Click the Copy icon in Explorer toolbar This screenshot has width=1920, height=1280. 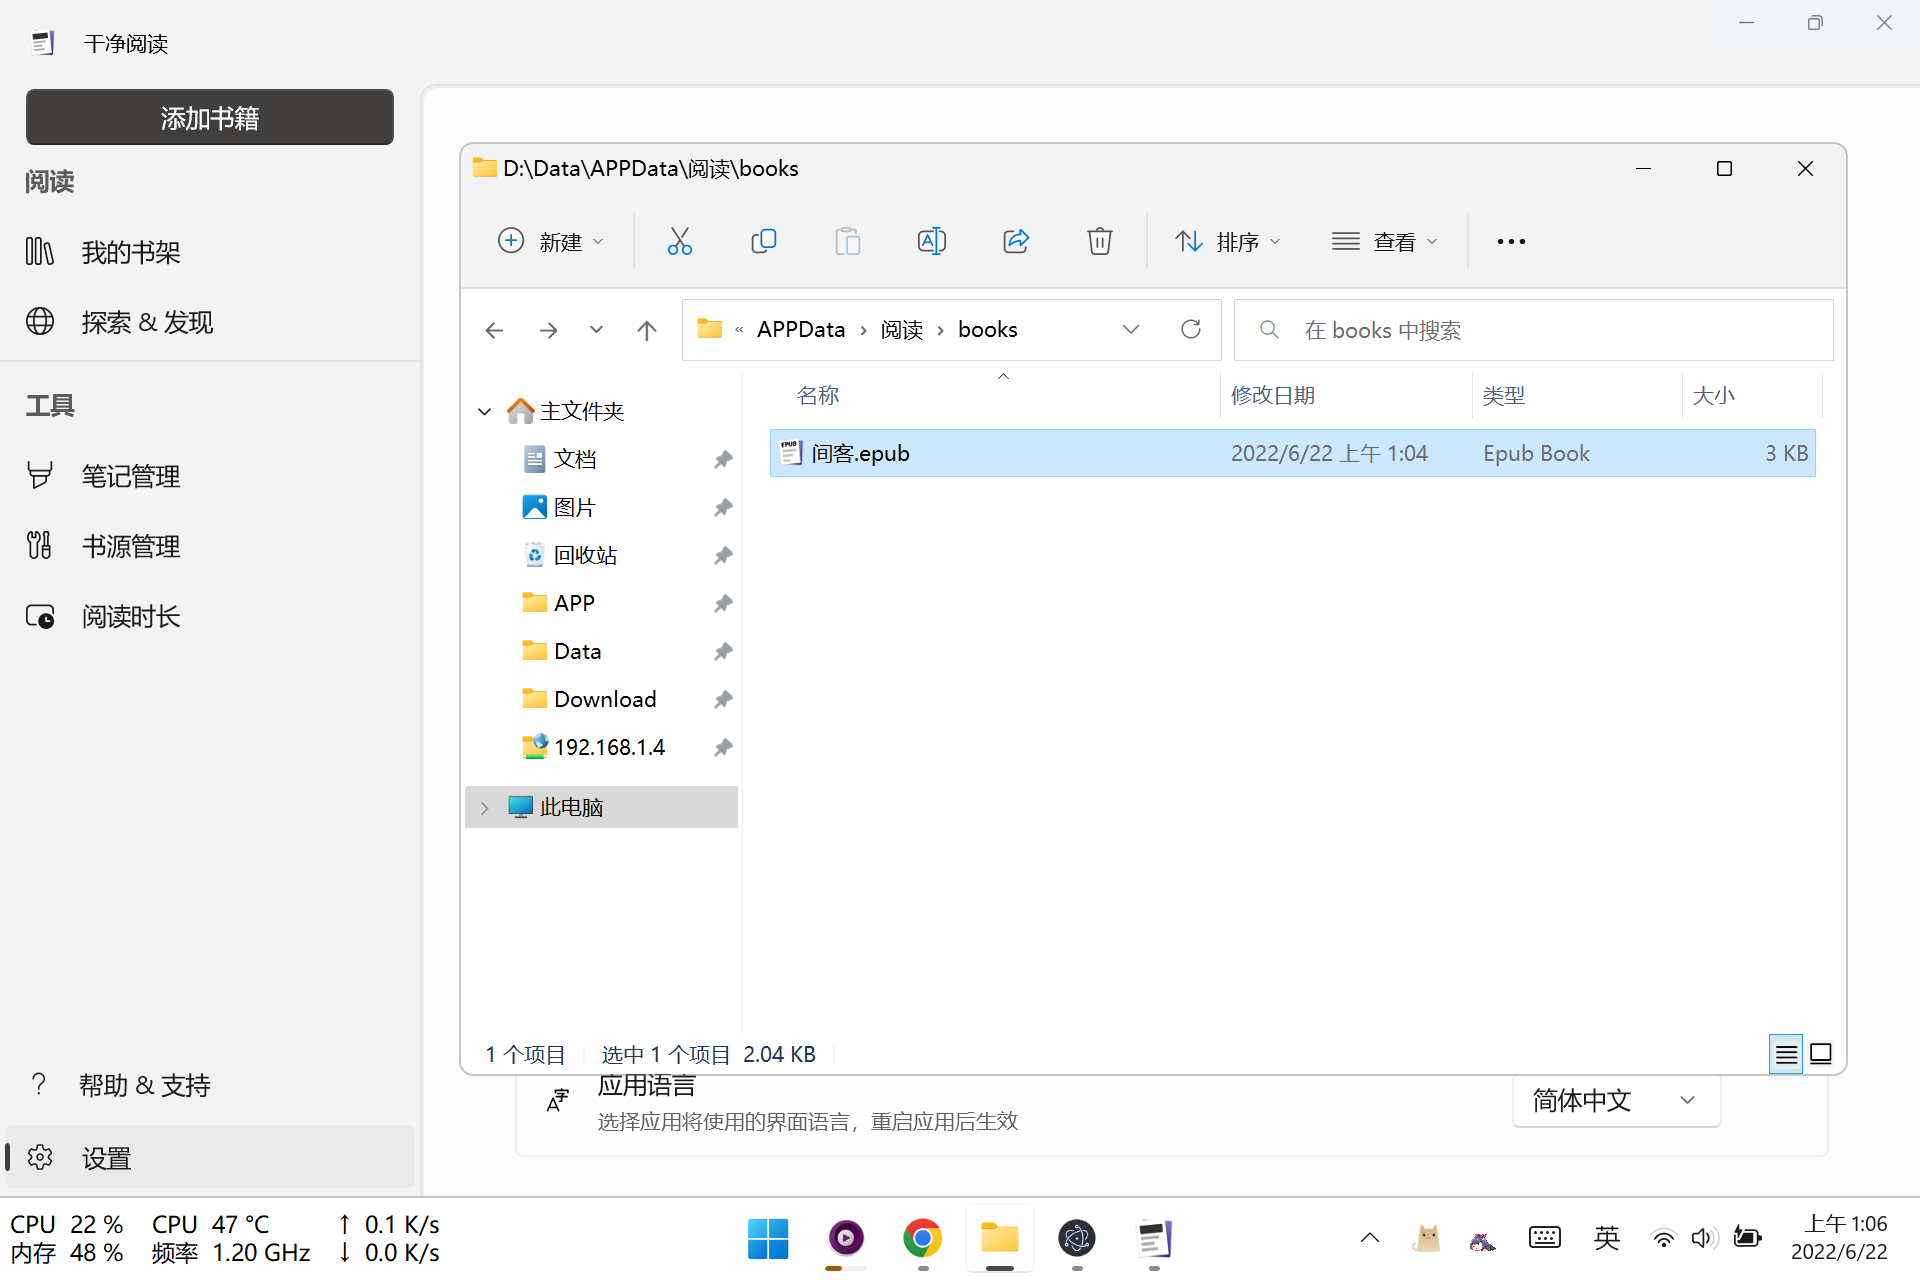pos(763,241)
